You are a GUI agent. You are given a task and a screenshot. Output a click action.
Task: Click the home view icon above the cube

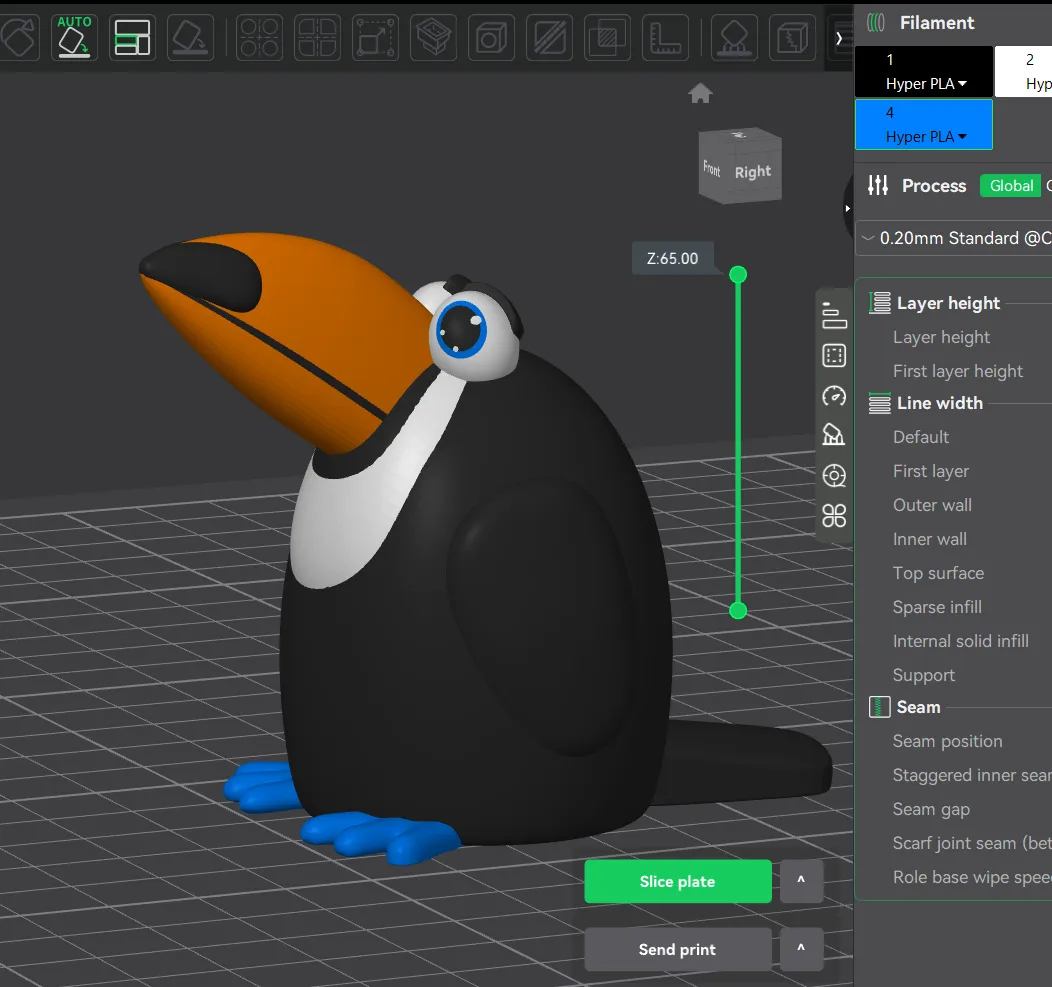tap(700, 93)
